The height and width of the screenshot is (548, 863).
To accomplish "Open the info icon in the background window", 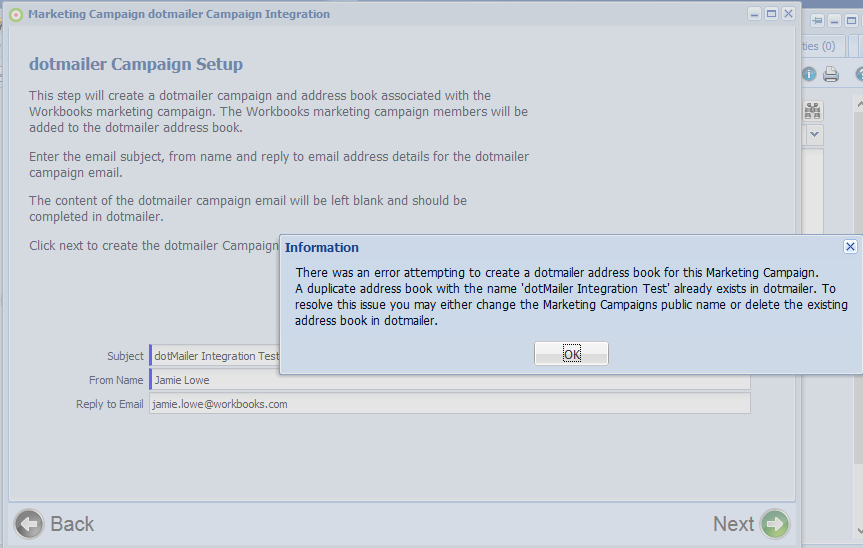I will [x=809, y=74].
